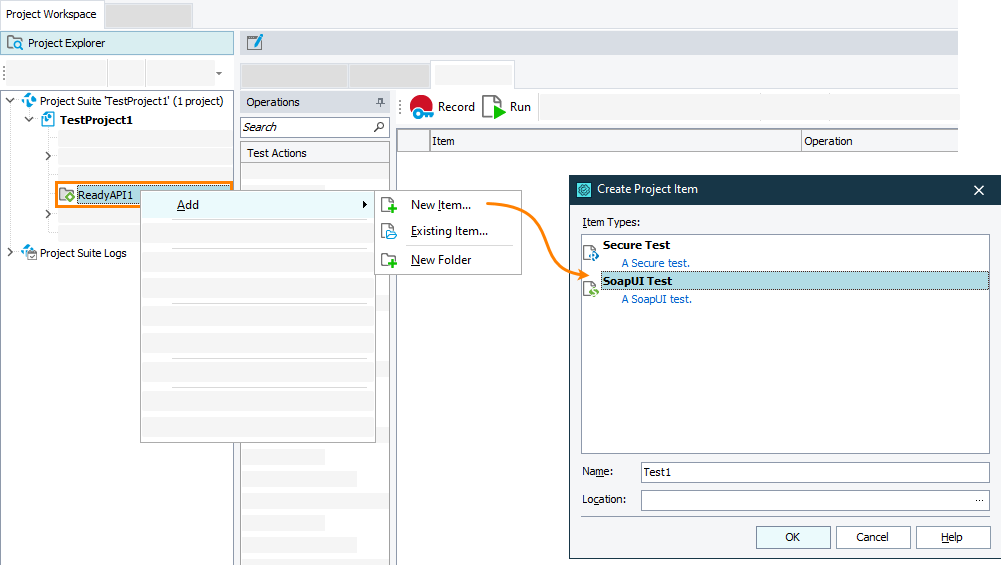Collapse the TestProject1 tree node

tap(29, 120)
